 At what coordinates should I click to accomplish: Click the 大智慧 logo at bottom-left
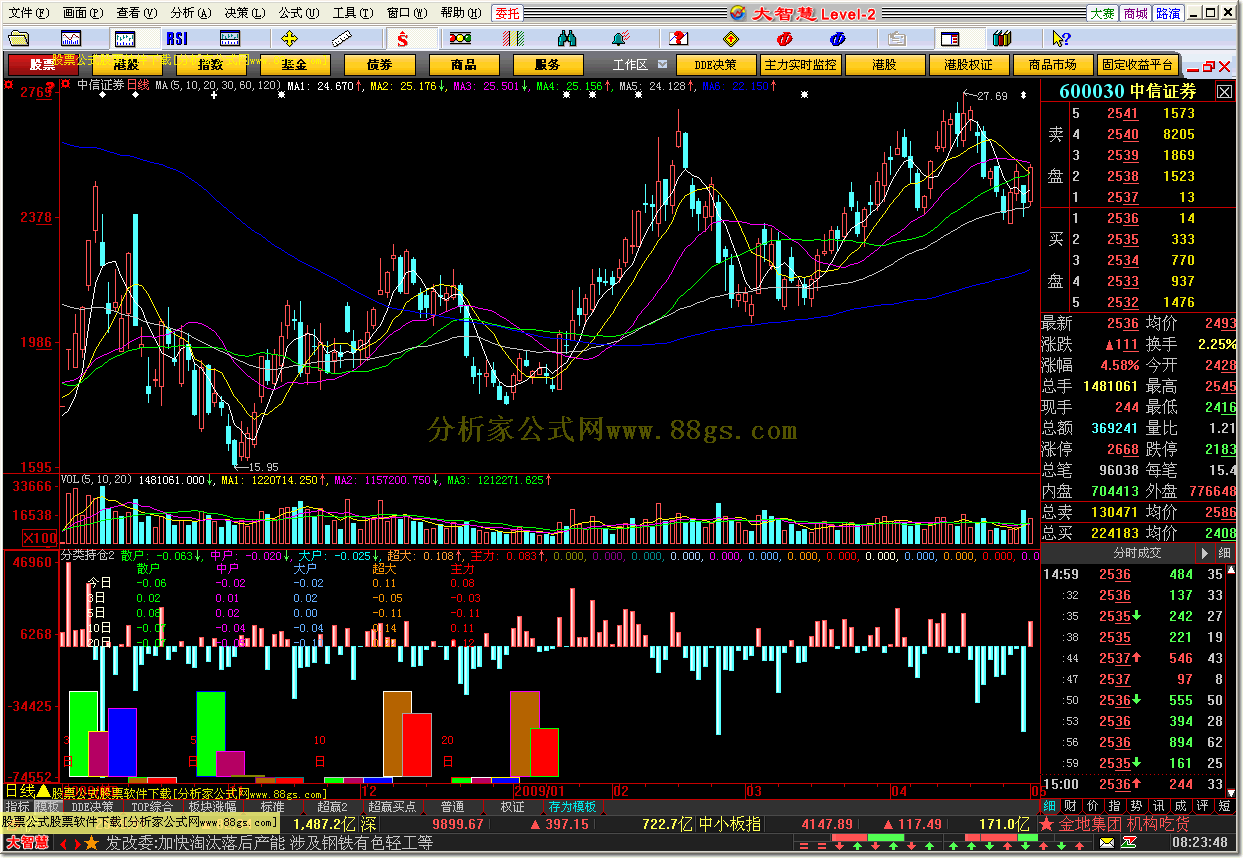pos(26,843)
